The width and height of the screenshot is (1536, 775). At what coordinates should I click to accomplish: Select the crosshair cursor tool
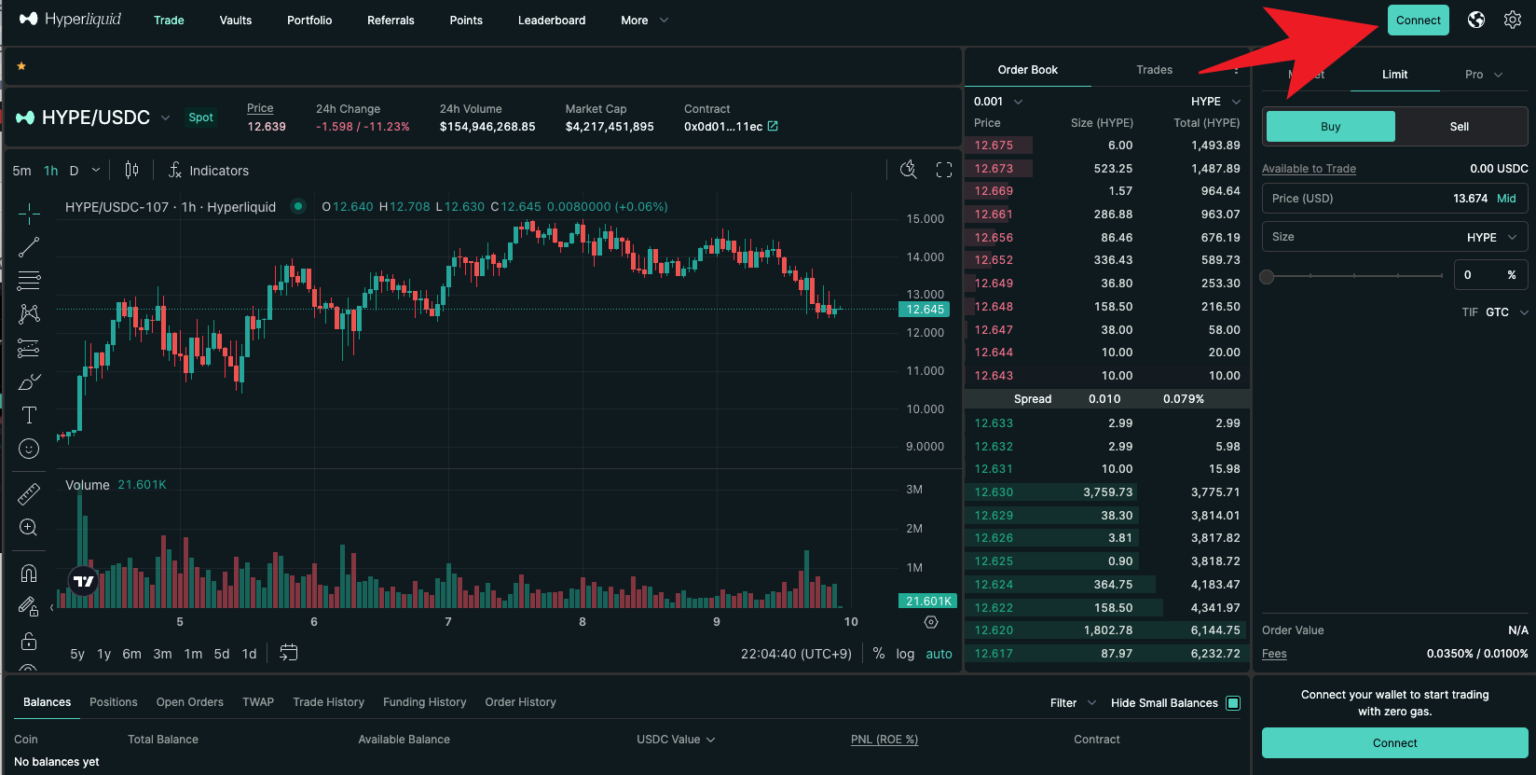[x=27, y=213]
